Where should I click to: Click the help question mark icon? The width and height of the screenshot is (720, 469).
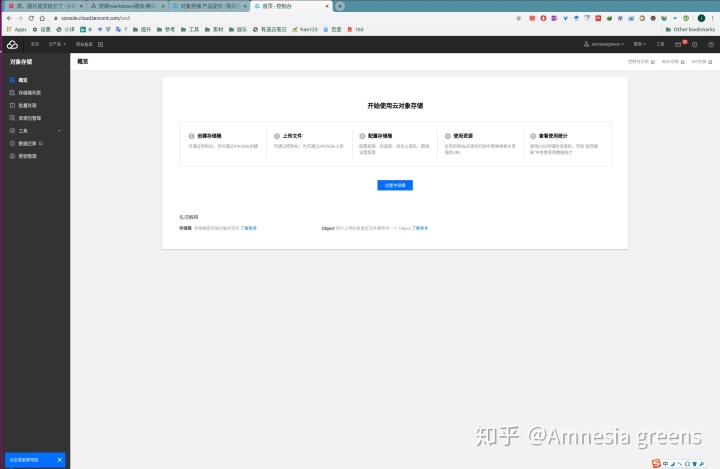tap(711, 45)
